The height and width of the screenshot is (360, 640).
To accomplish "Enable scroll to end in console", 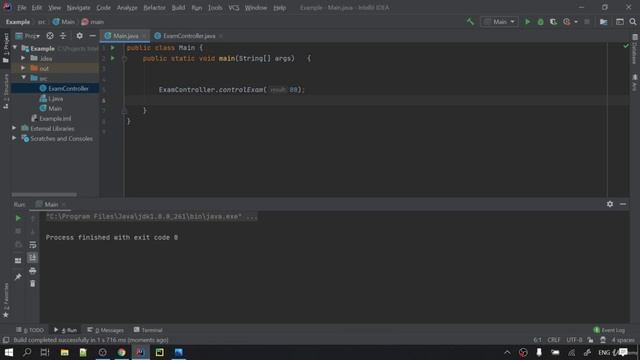I will pyautogui.click(x=33, y=258).
